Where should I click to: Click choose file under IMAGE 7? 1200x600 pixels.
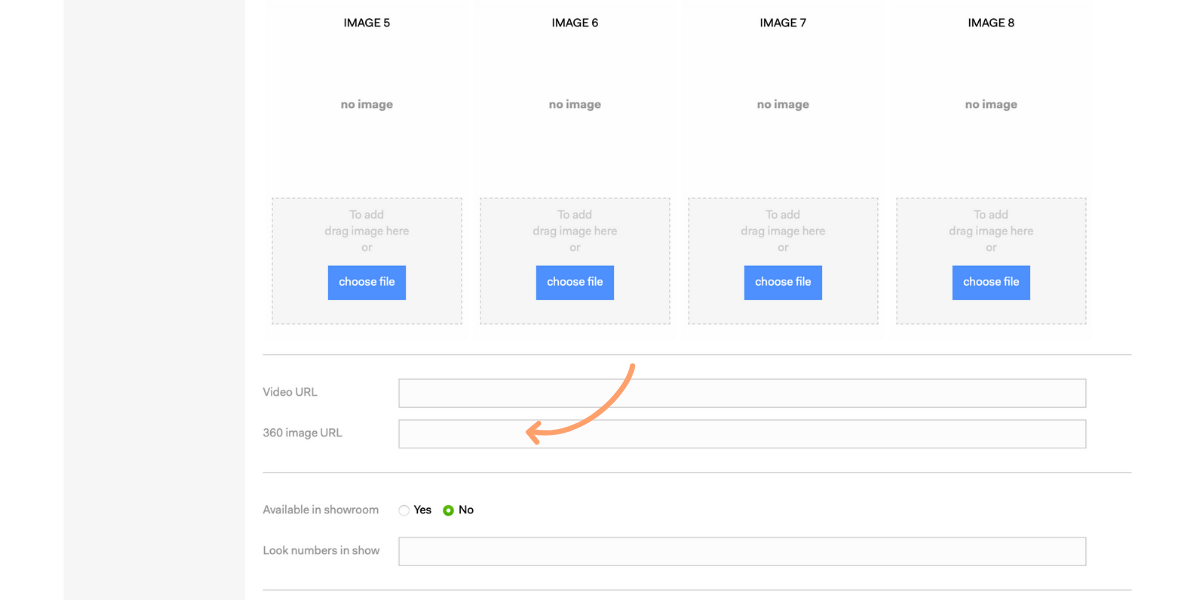(x=783, y=282)
